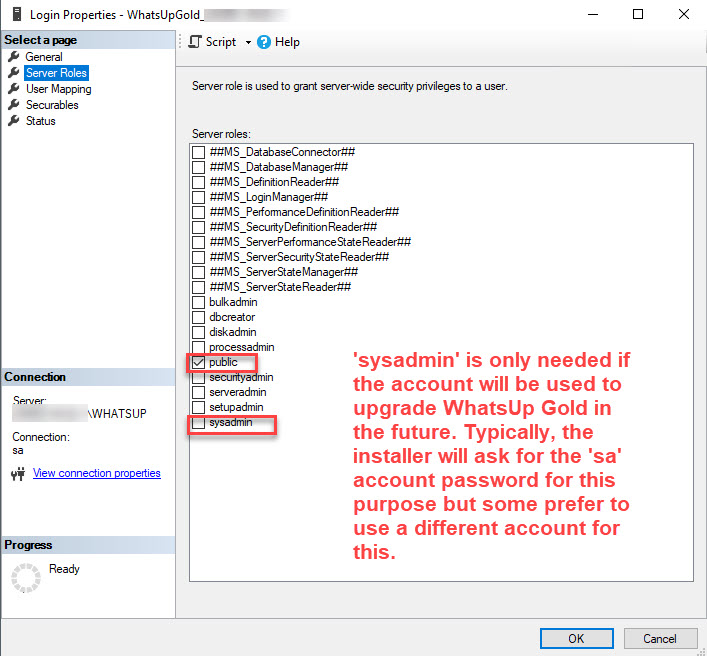Viewport: 707px width, 656px height.
Task: Minimize the Login Properties window
Action: click(593, 14)
